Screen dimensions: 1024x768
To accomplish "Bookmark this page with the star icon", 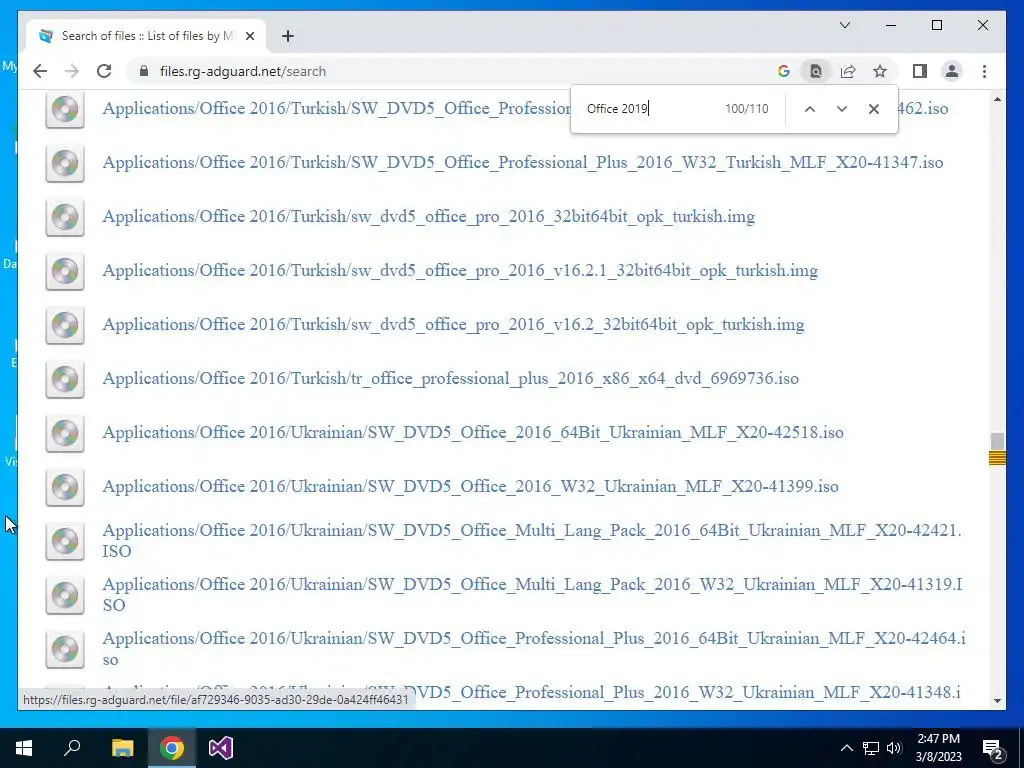I will coord(880,71).
